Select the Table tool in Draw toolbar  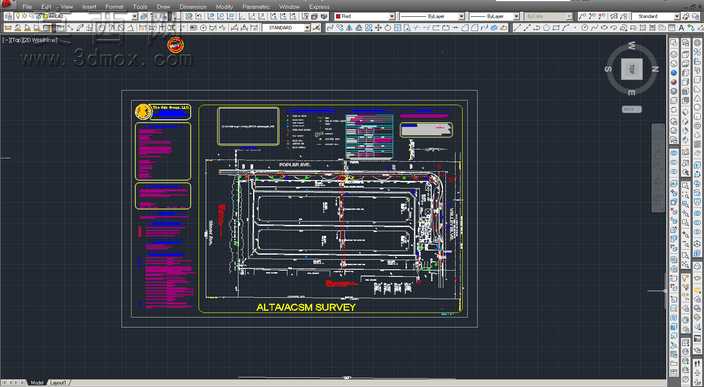pyautogui.click(x=671, y=28)
